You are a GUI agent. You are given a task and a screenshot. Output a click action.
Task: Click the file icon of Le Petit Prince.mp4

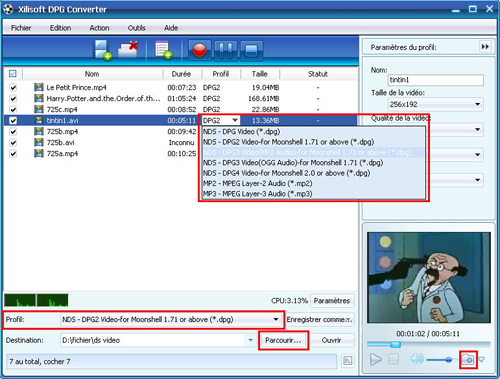coord(39,87)
